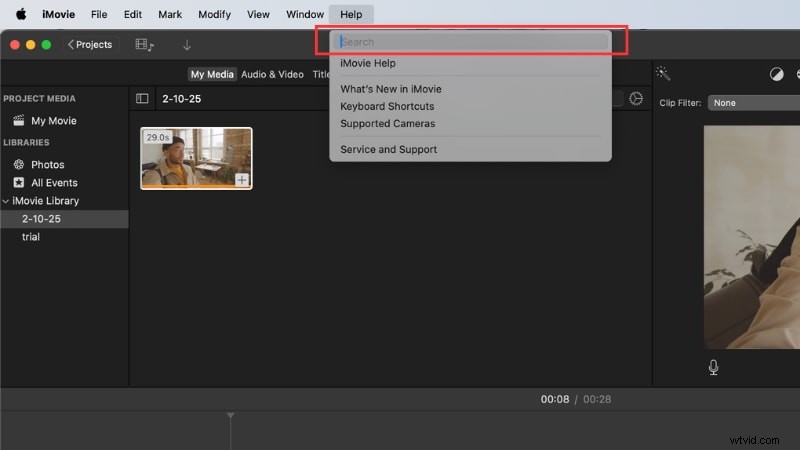The height and width of the screenshot is (450, 800).
Task: Open the Mark menu
Action: pos(170,14)
